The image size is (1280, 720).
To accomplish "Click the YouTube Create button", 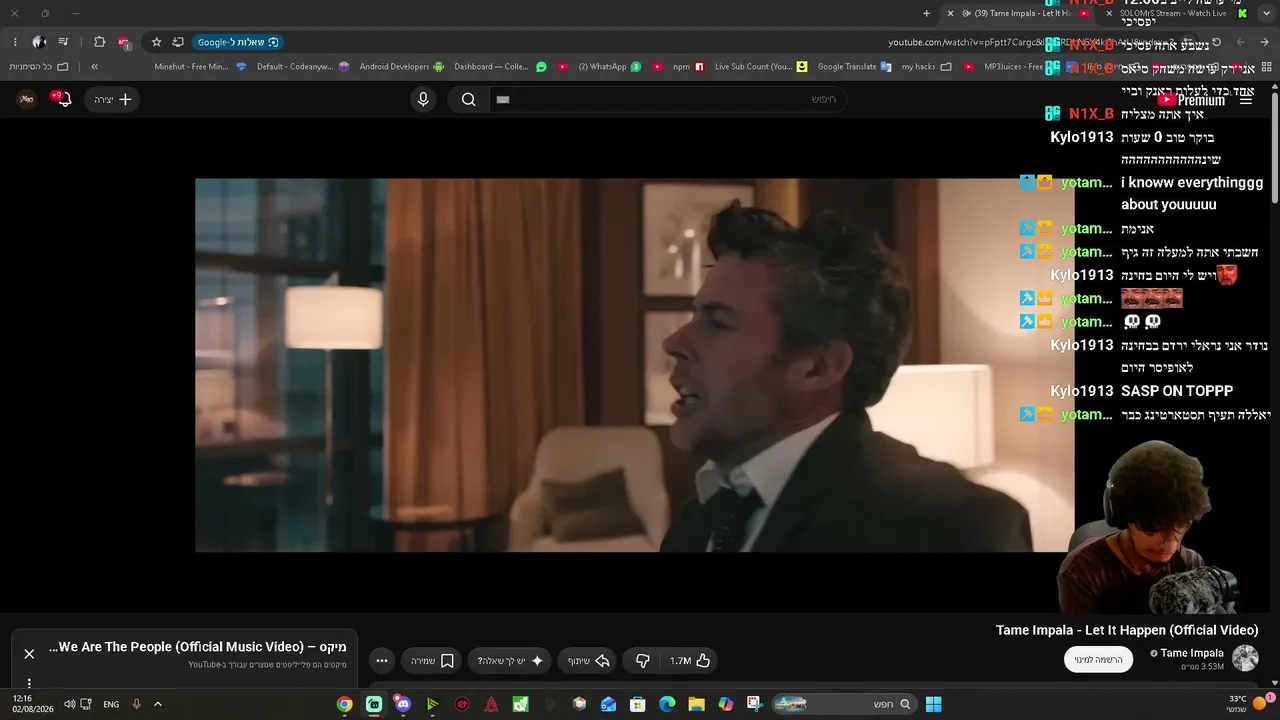I will tap(113, 99).
